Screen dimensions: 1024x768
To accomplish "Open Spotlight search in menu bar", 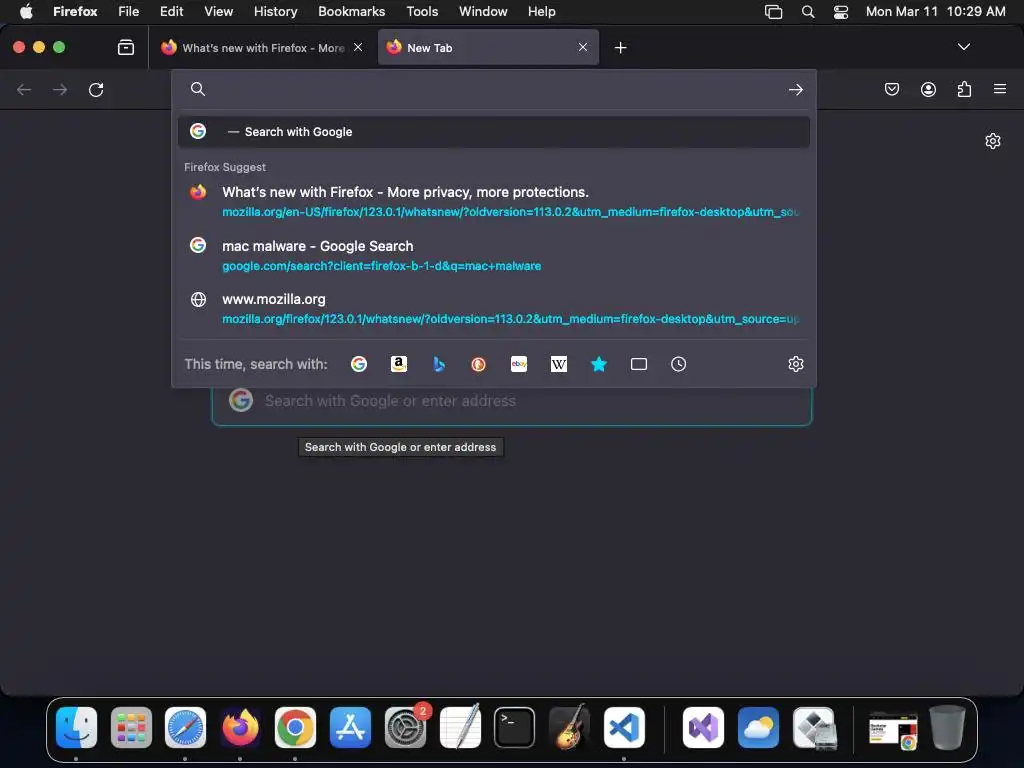I will 808,12.
